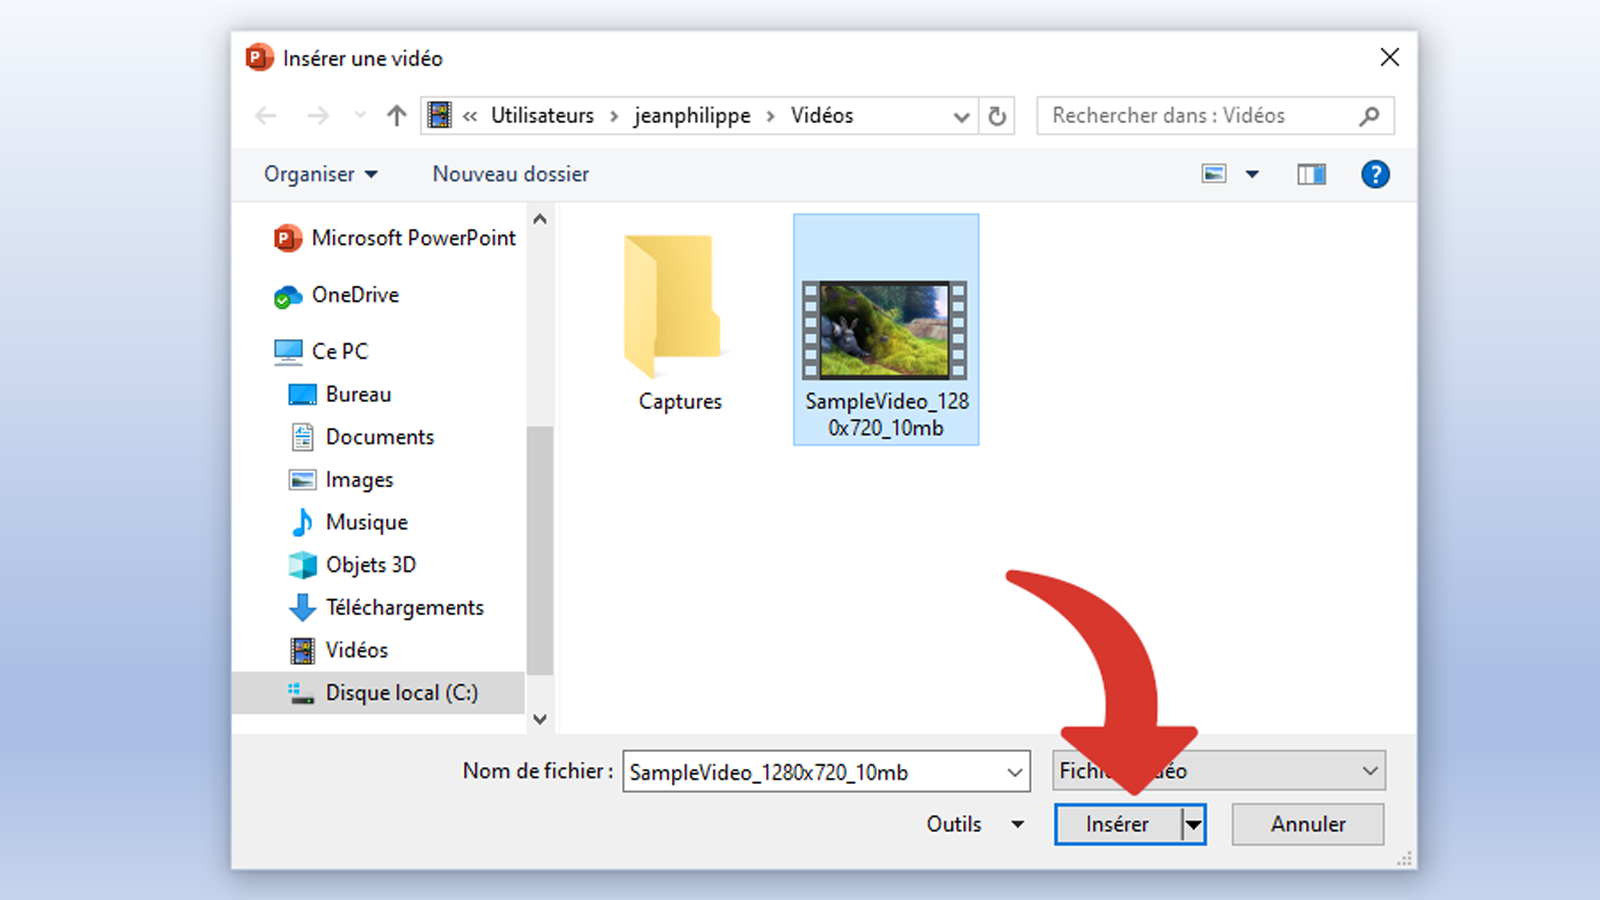Open the recent locations chevron
The image size is (1600, 900).
click(x=360, y=116)
